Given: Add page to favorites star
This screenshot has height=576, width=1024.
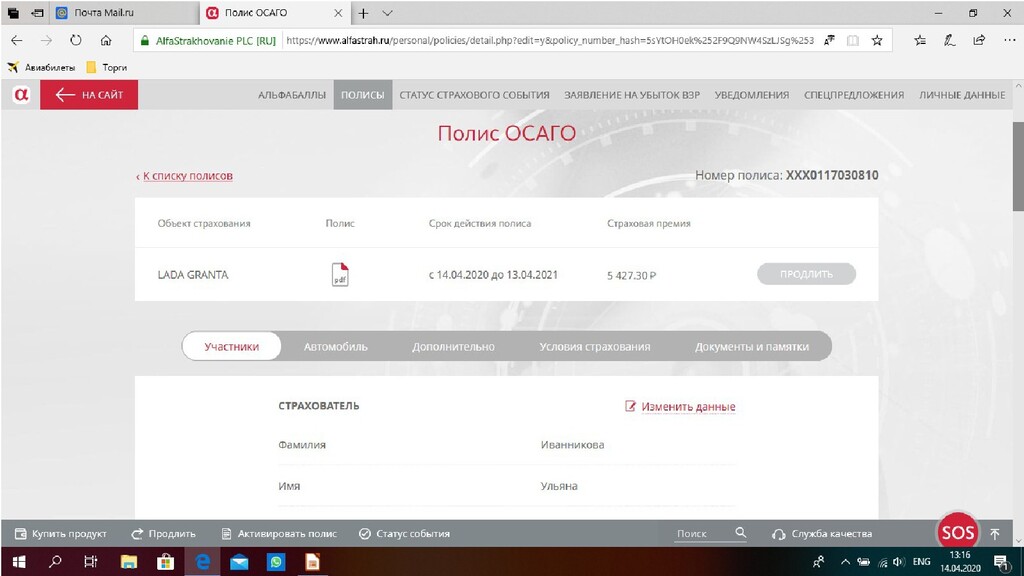Looking at the screenshot, I should 877,40.
